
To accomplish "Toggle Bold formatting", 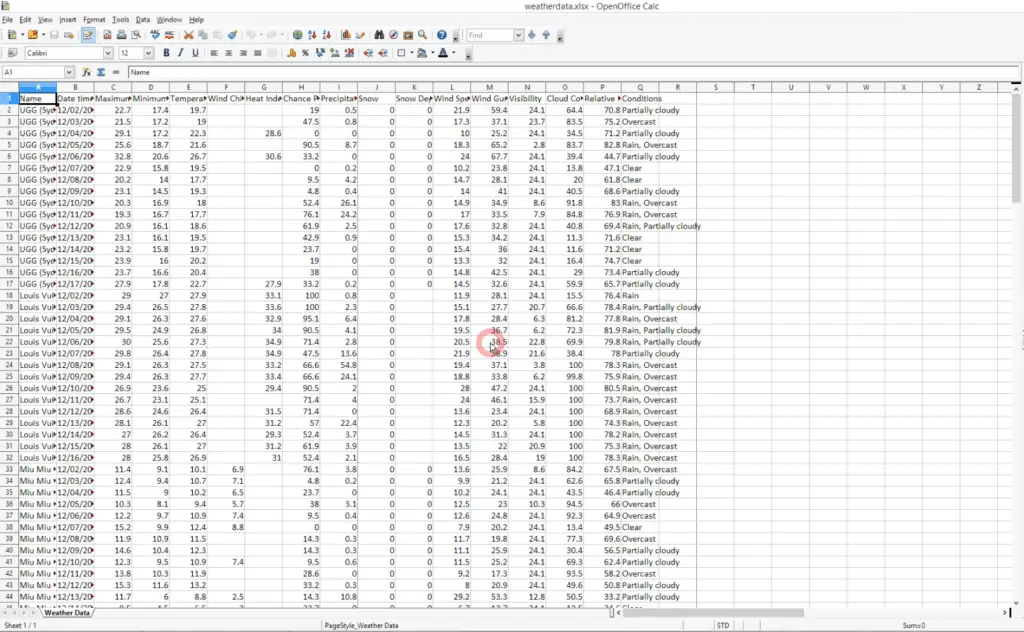I will (166, 53).
